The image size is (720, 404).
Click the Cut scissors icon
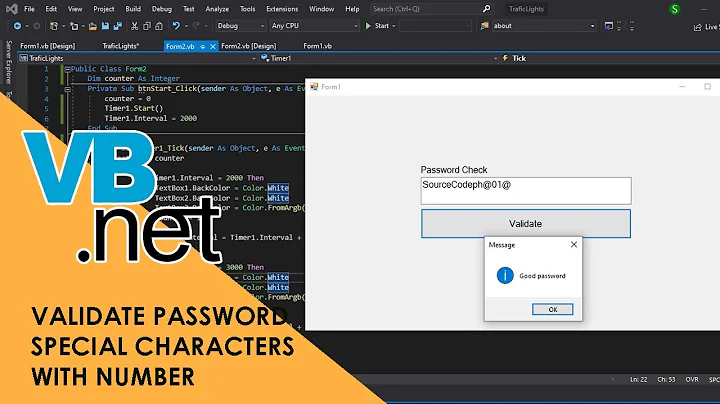(x=134, y=26)
